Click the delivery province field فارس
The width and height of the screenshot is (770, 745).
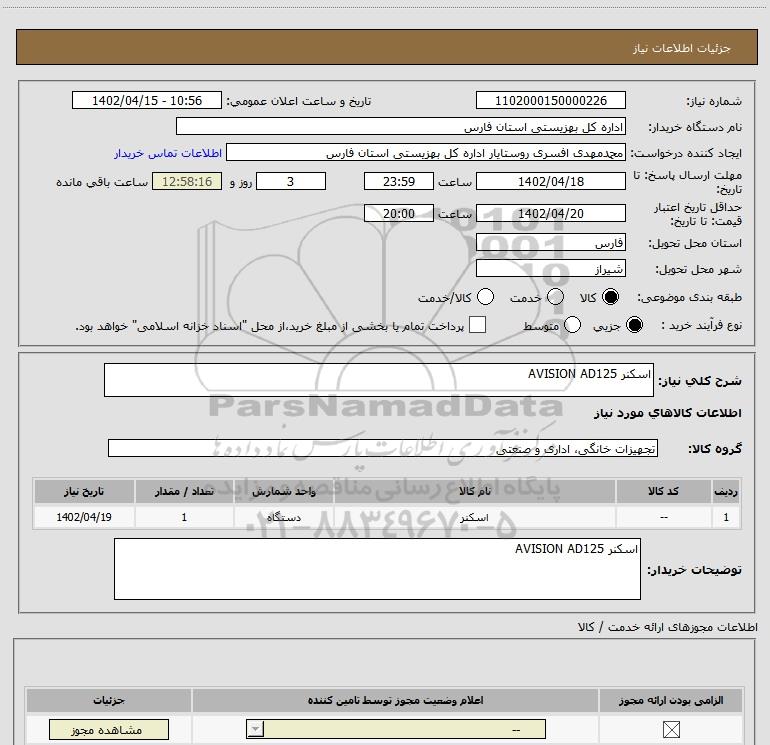pyautogui.click(x=550, y=243)
